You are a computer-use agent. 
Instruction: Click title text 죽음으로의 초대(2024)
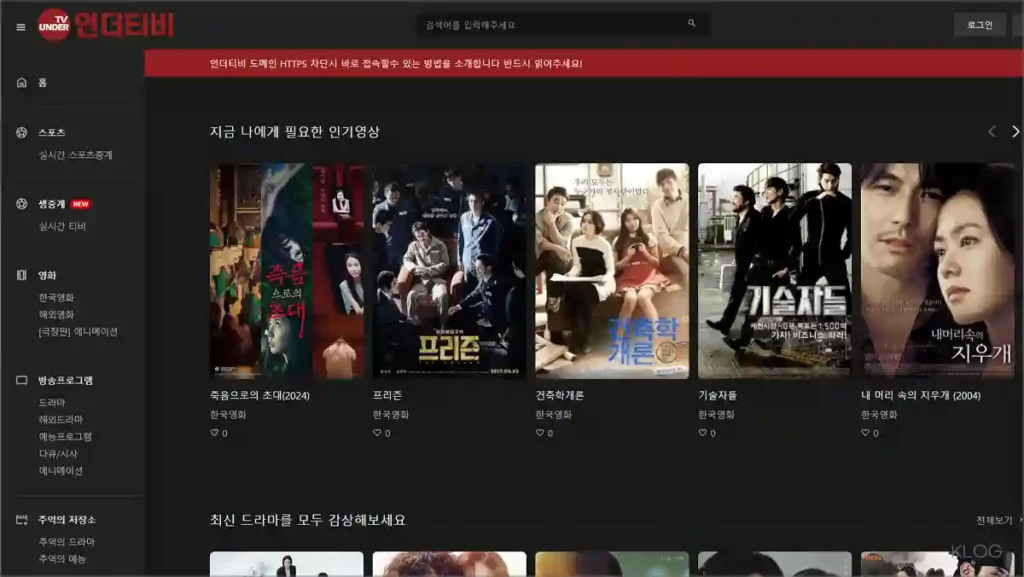pyautogui.click(x=260, y=396)
